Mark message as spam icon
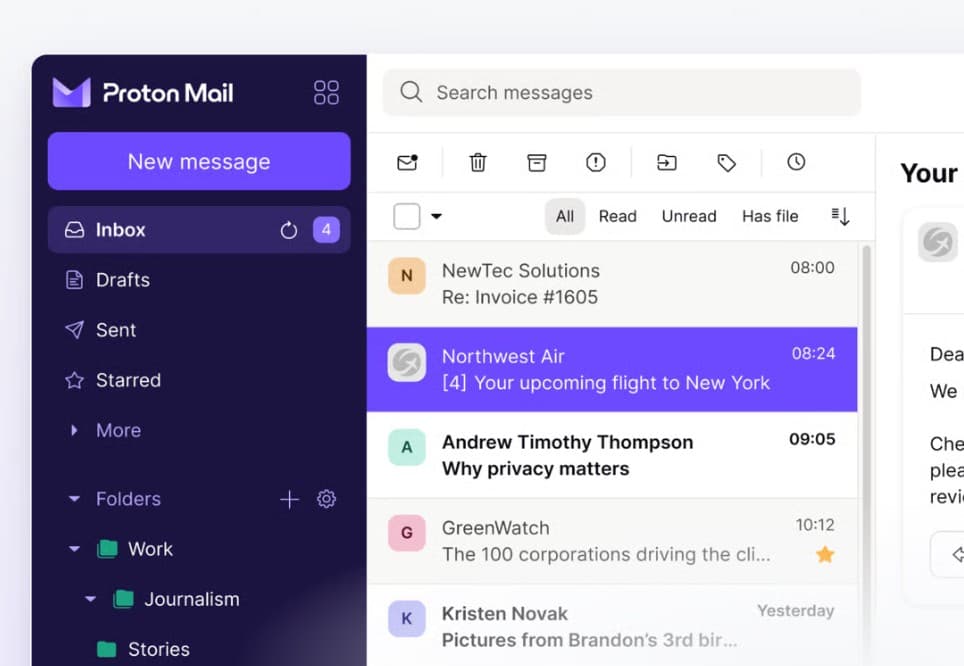Screen dimensions: 964x666 [x=595, y=162]
